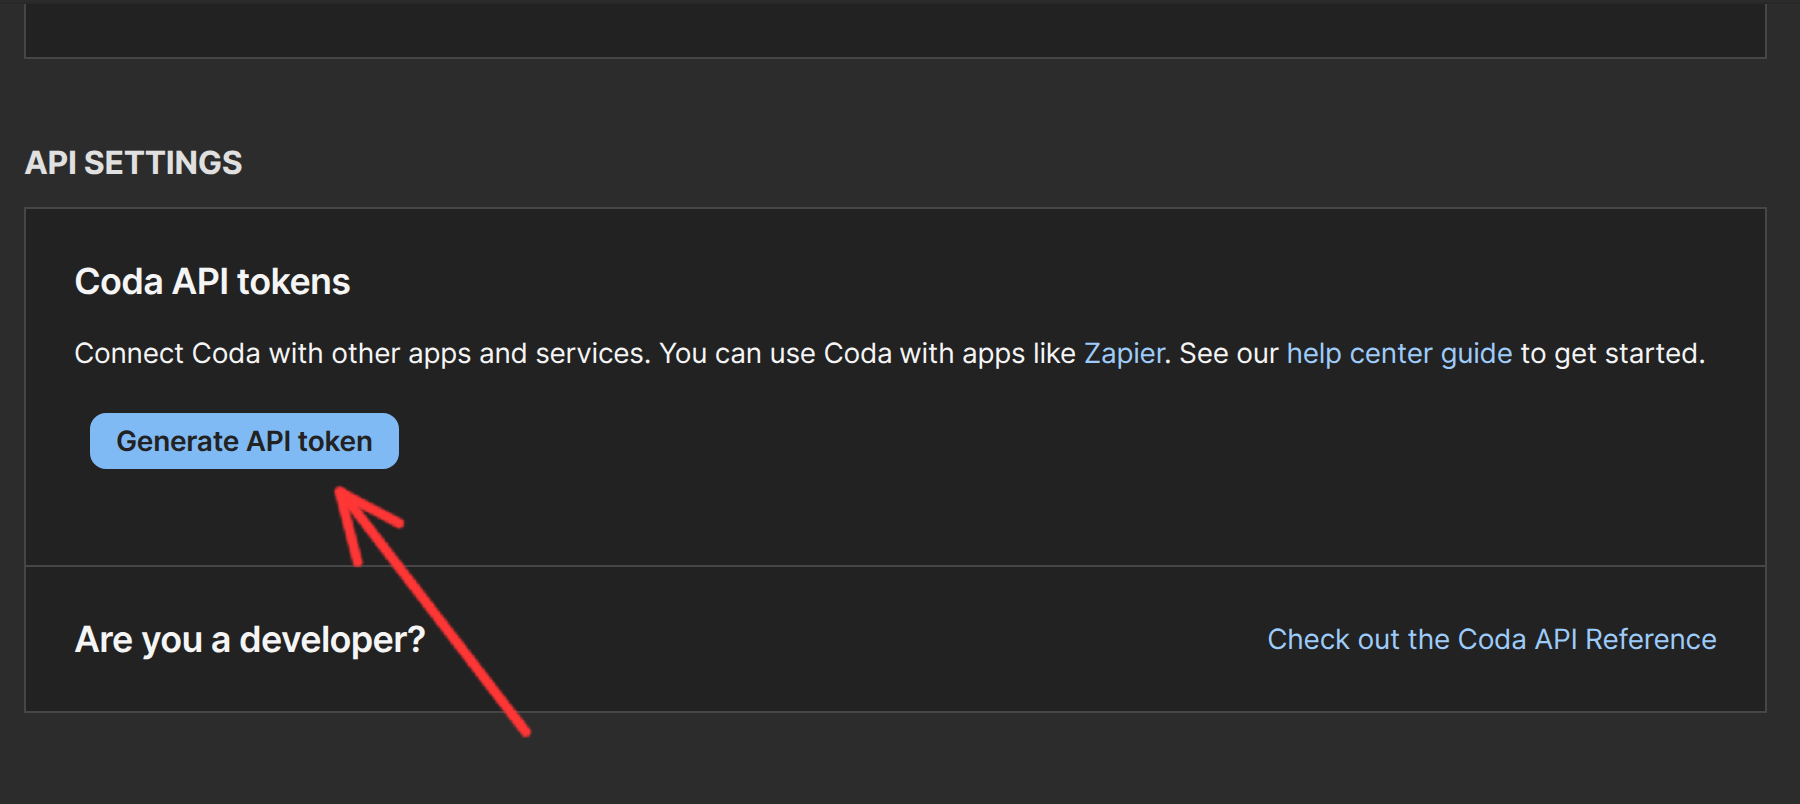
Task: Select the API SETTINGS heading text
Action: click(x=133, y=163)
